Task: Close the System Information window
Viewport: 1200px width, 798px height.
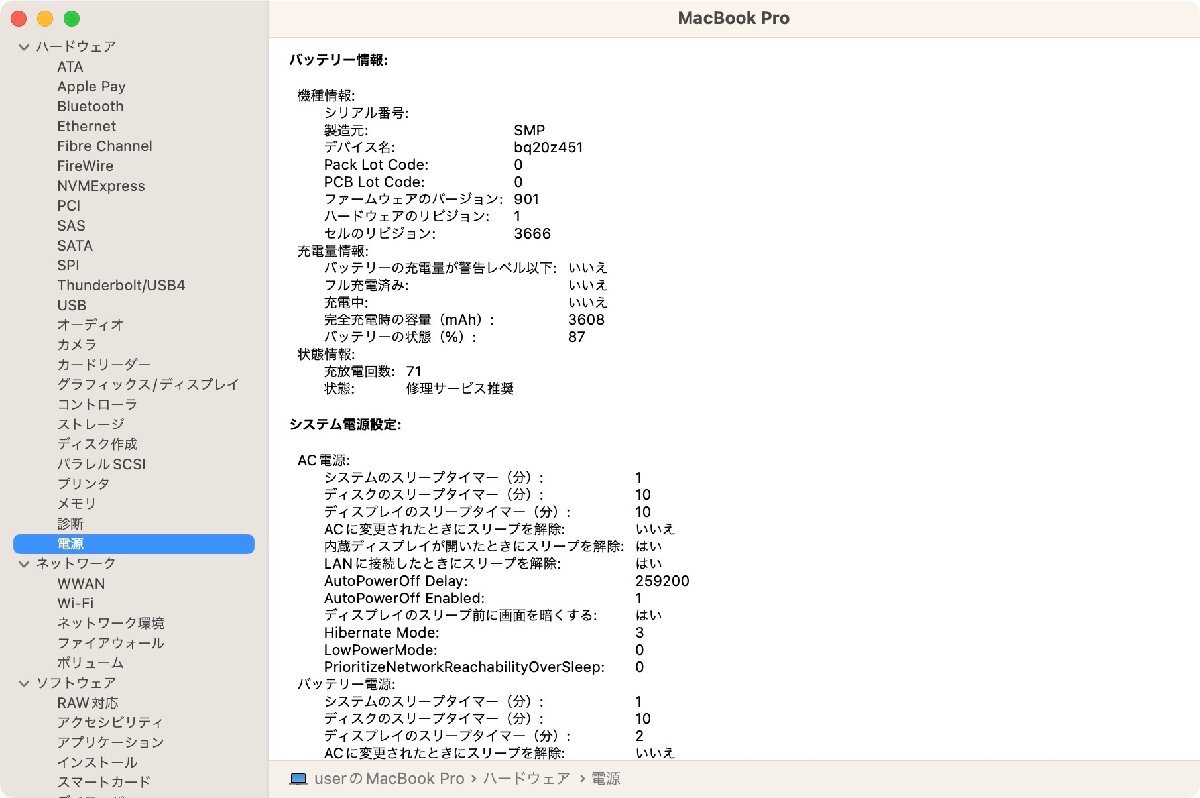Action: 18,19
